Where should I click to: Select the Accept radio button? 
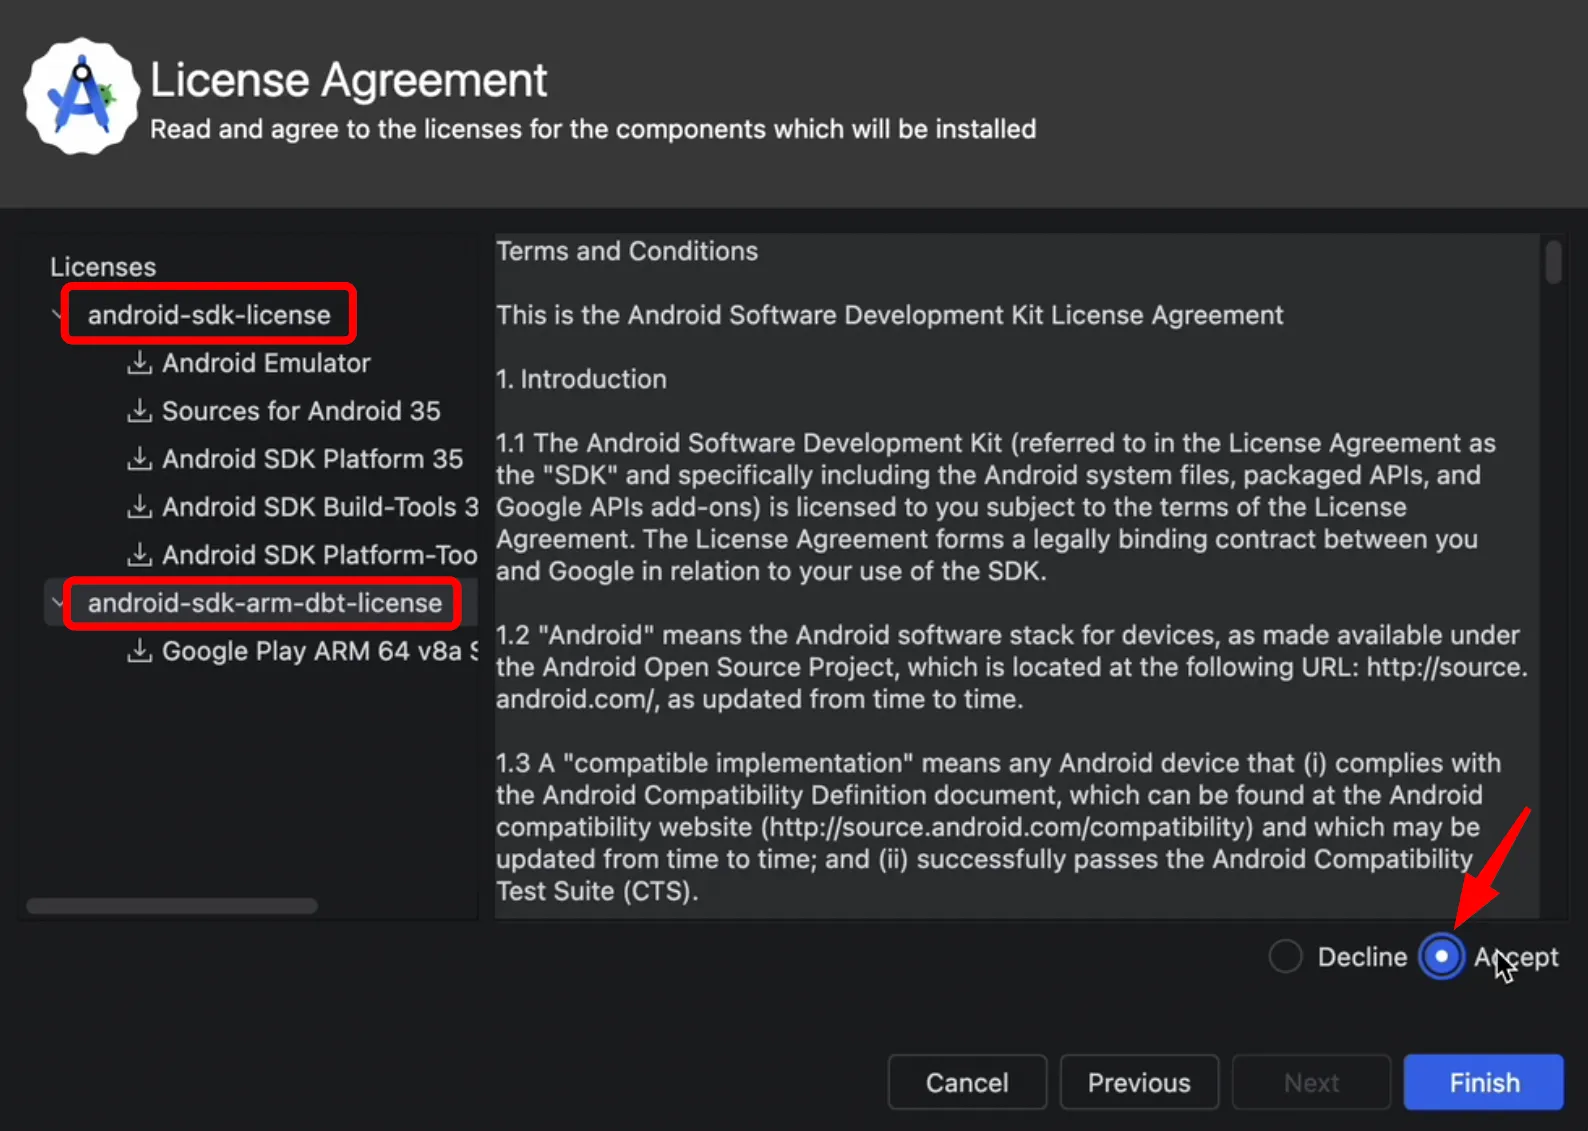[1441, 956]
